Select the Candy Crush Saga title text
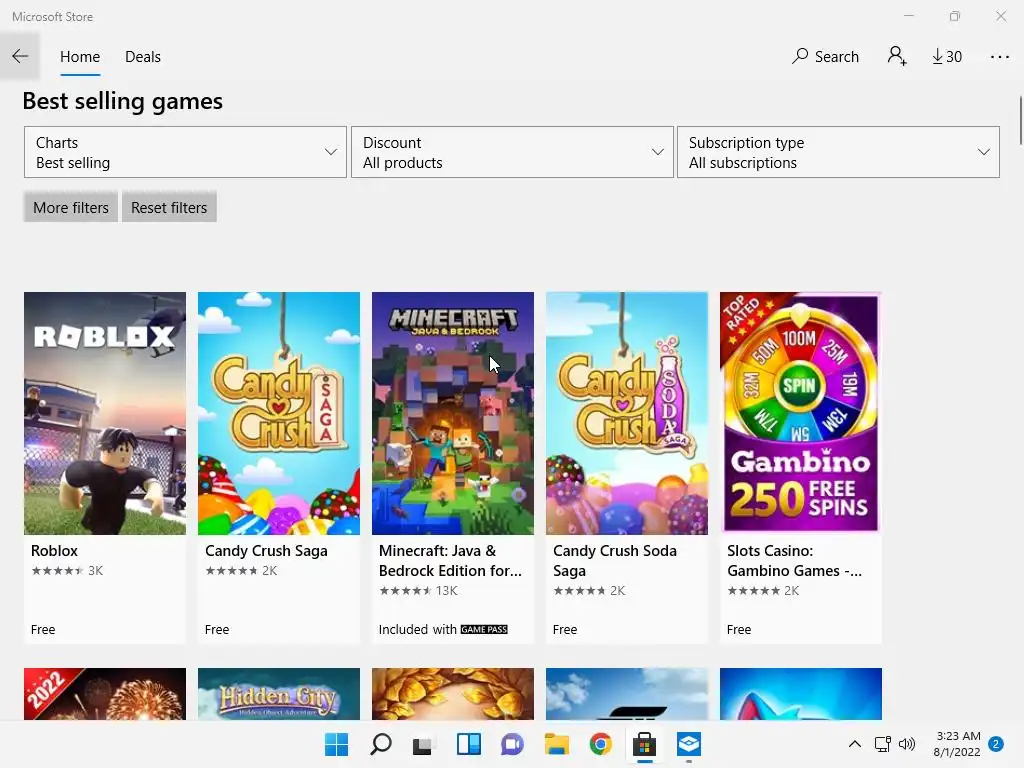 266,551
